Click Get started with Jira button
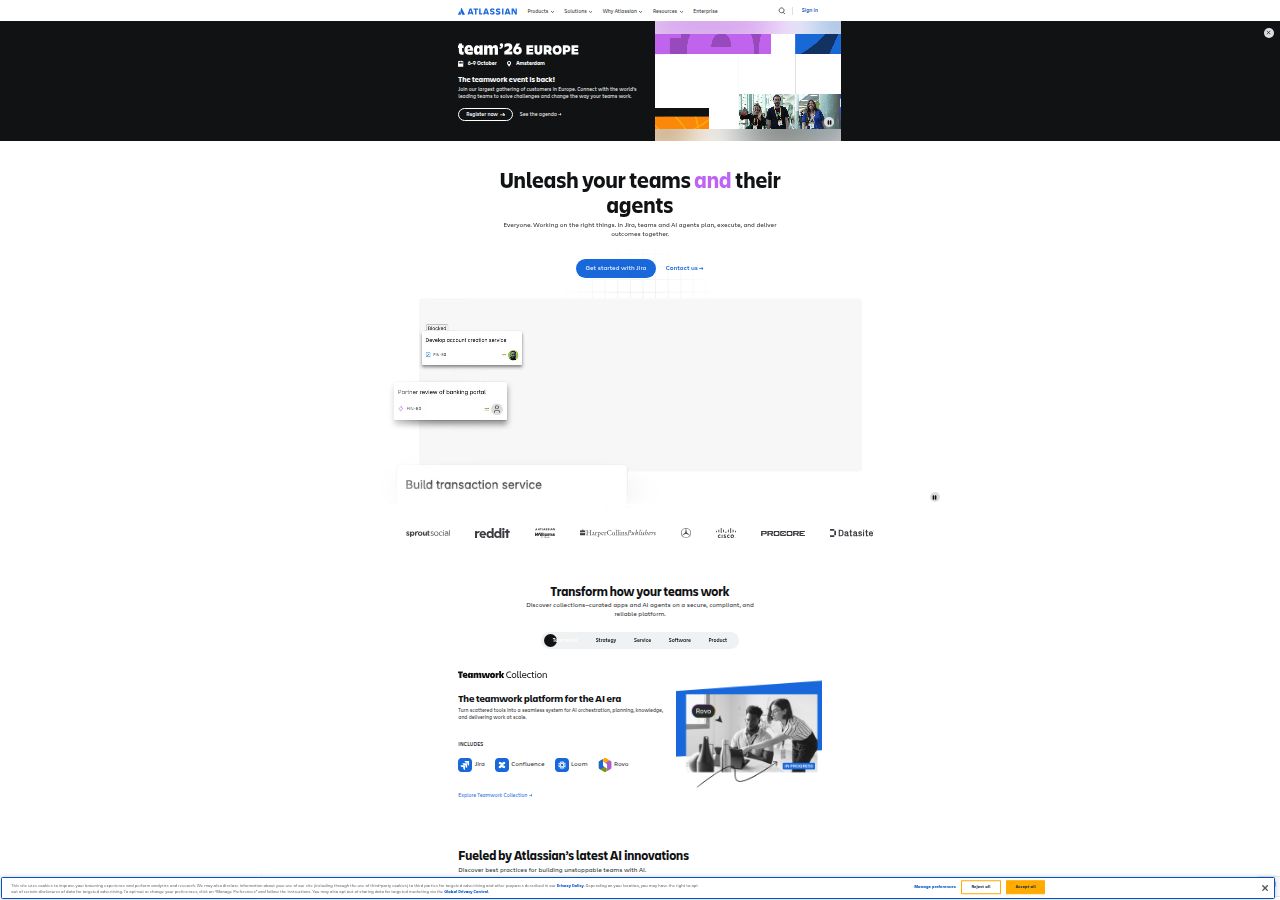Viewport: 1280px width, 900px height. 616,268
